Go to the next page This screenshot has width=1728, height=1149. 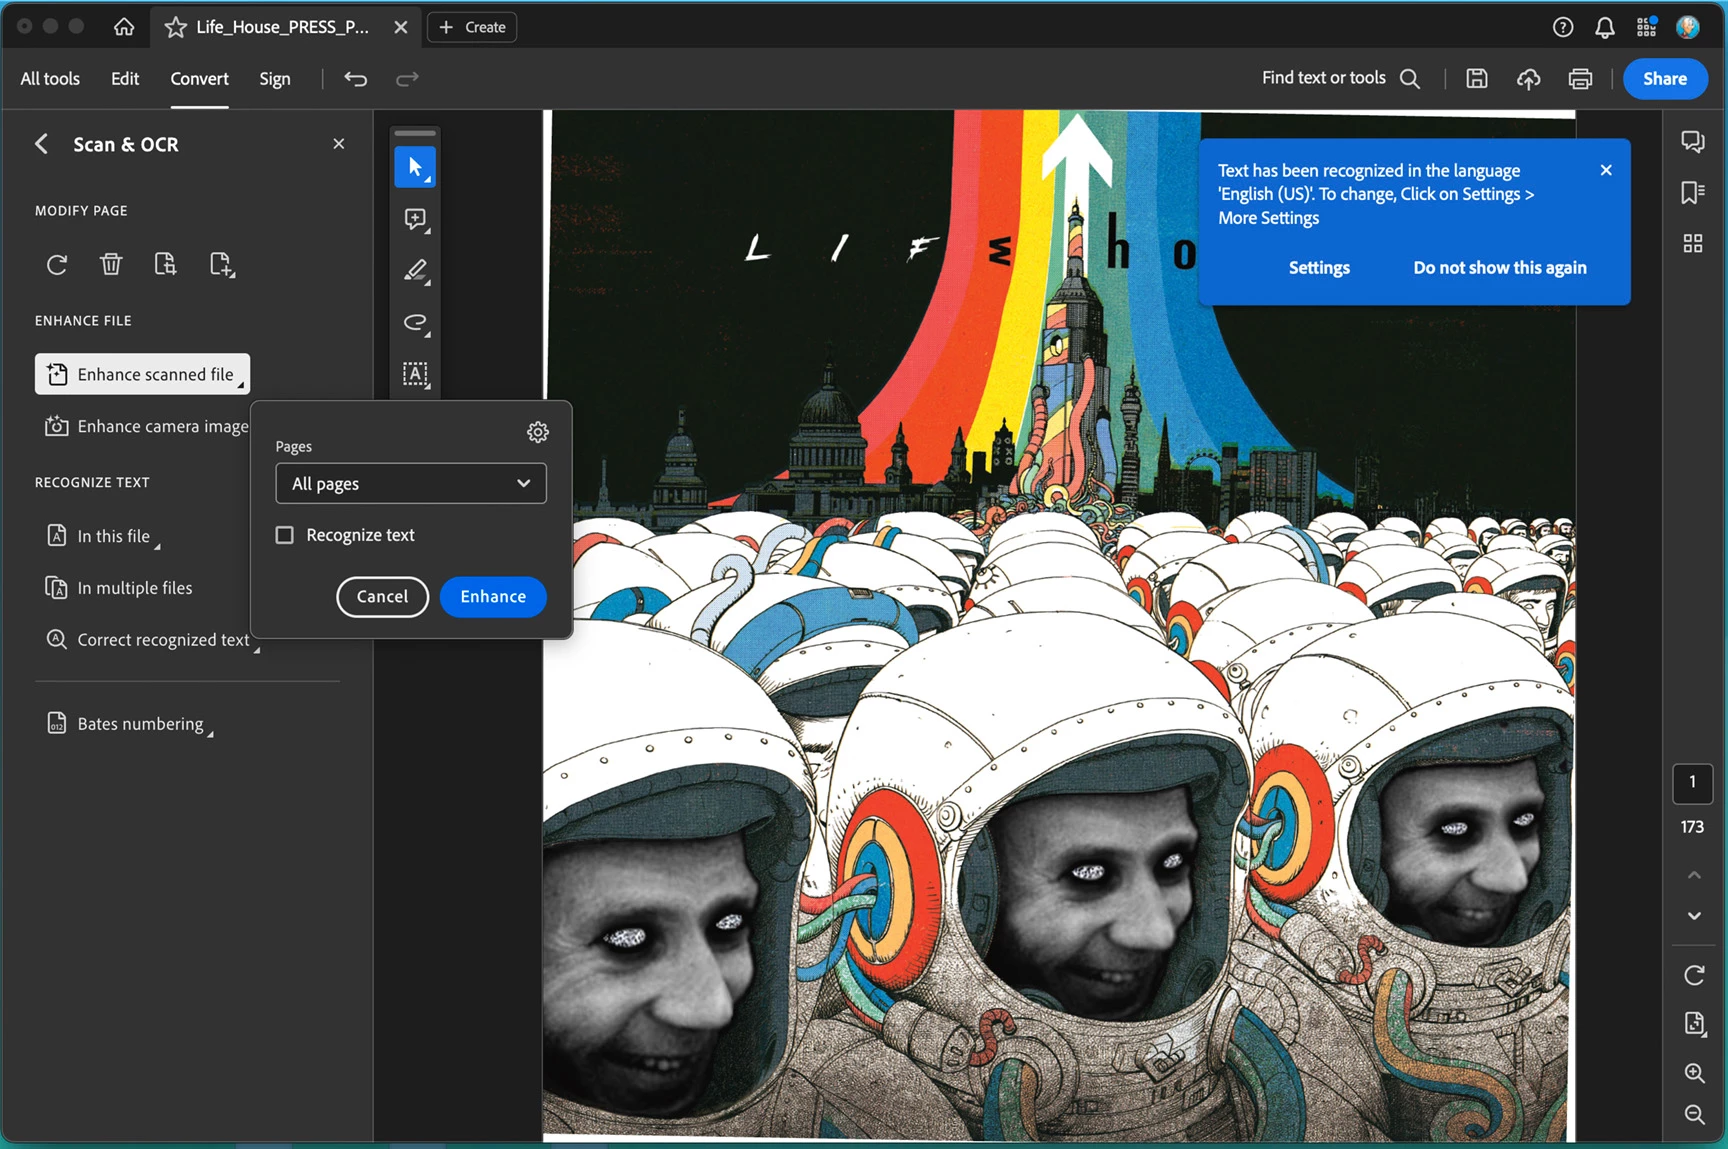pos(1694,915)
